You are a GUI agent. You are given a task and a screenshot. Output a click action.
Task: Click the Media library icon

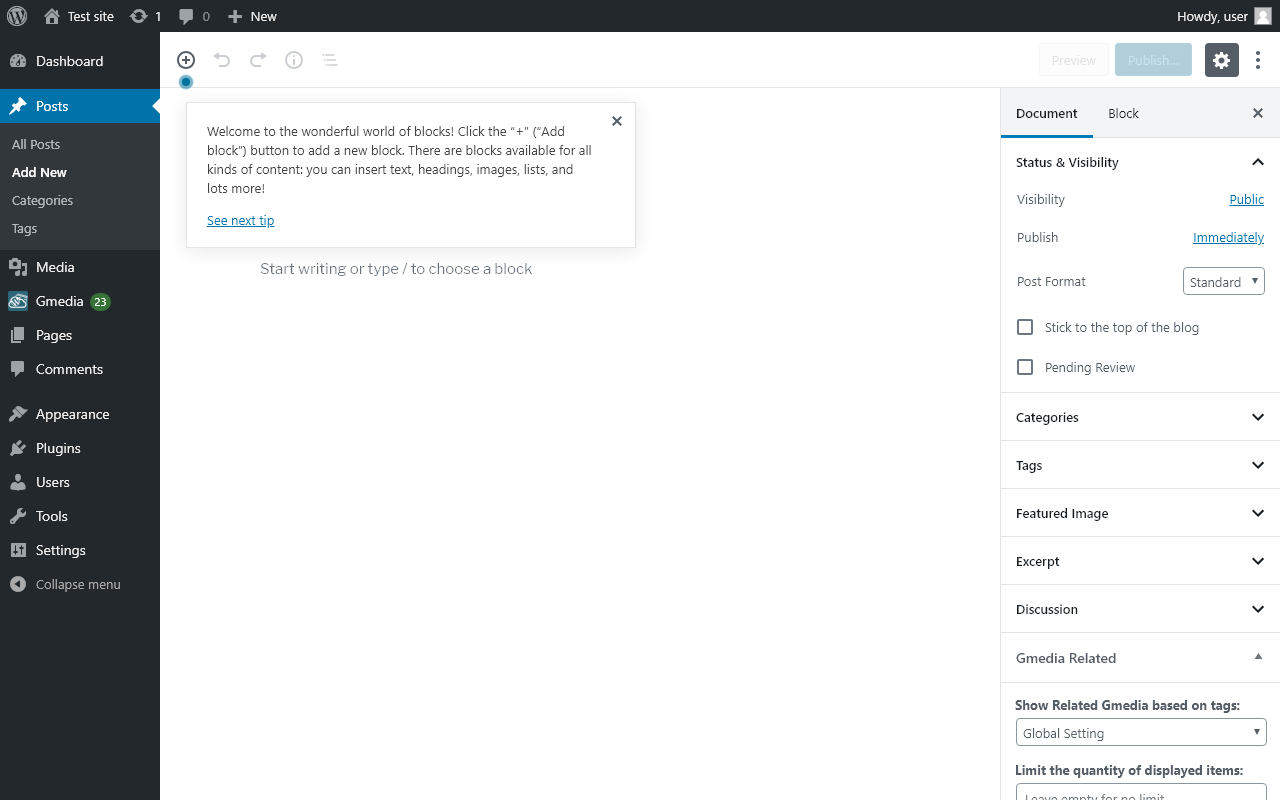coord(18,267)
